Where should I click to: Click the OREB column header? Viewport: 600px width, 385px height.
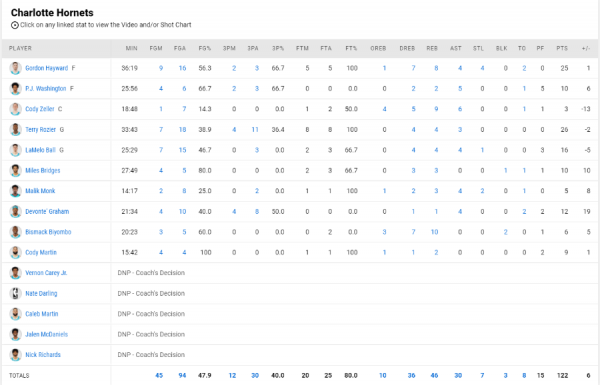(x=378, y=49)
